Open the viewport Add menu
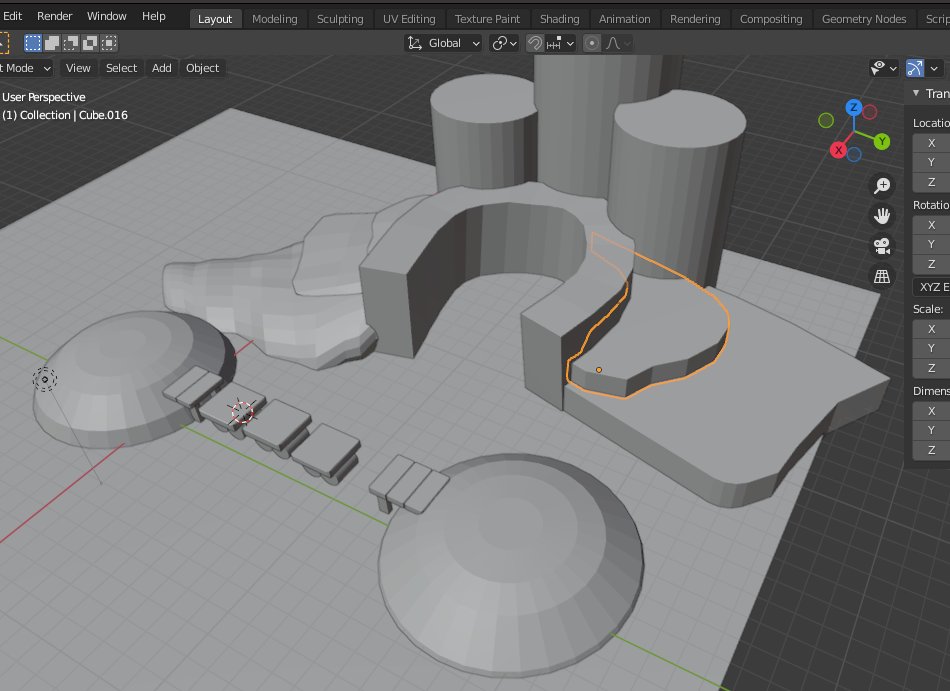 (x=161, y=68)
